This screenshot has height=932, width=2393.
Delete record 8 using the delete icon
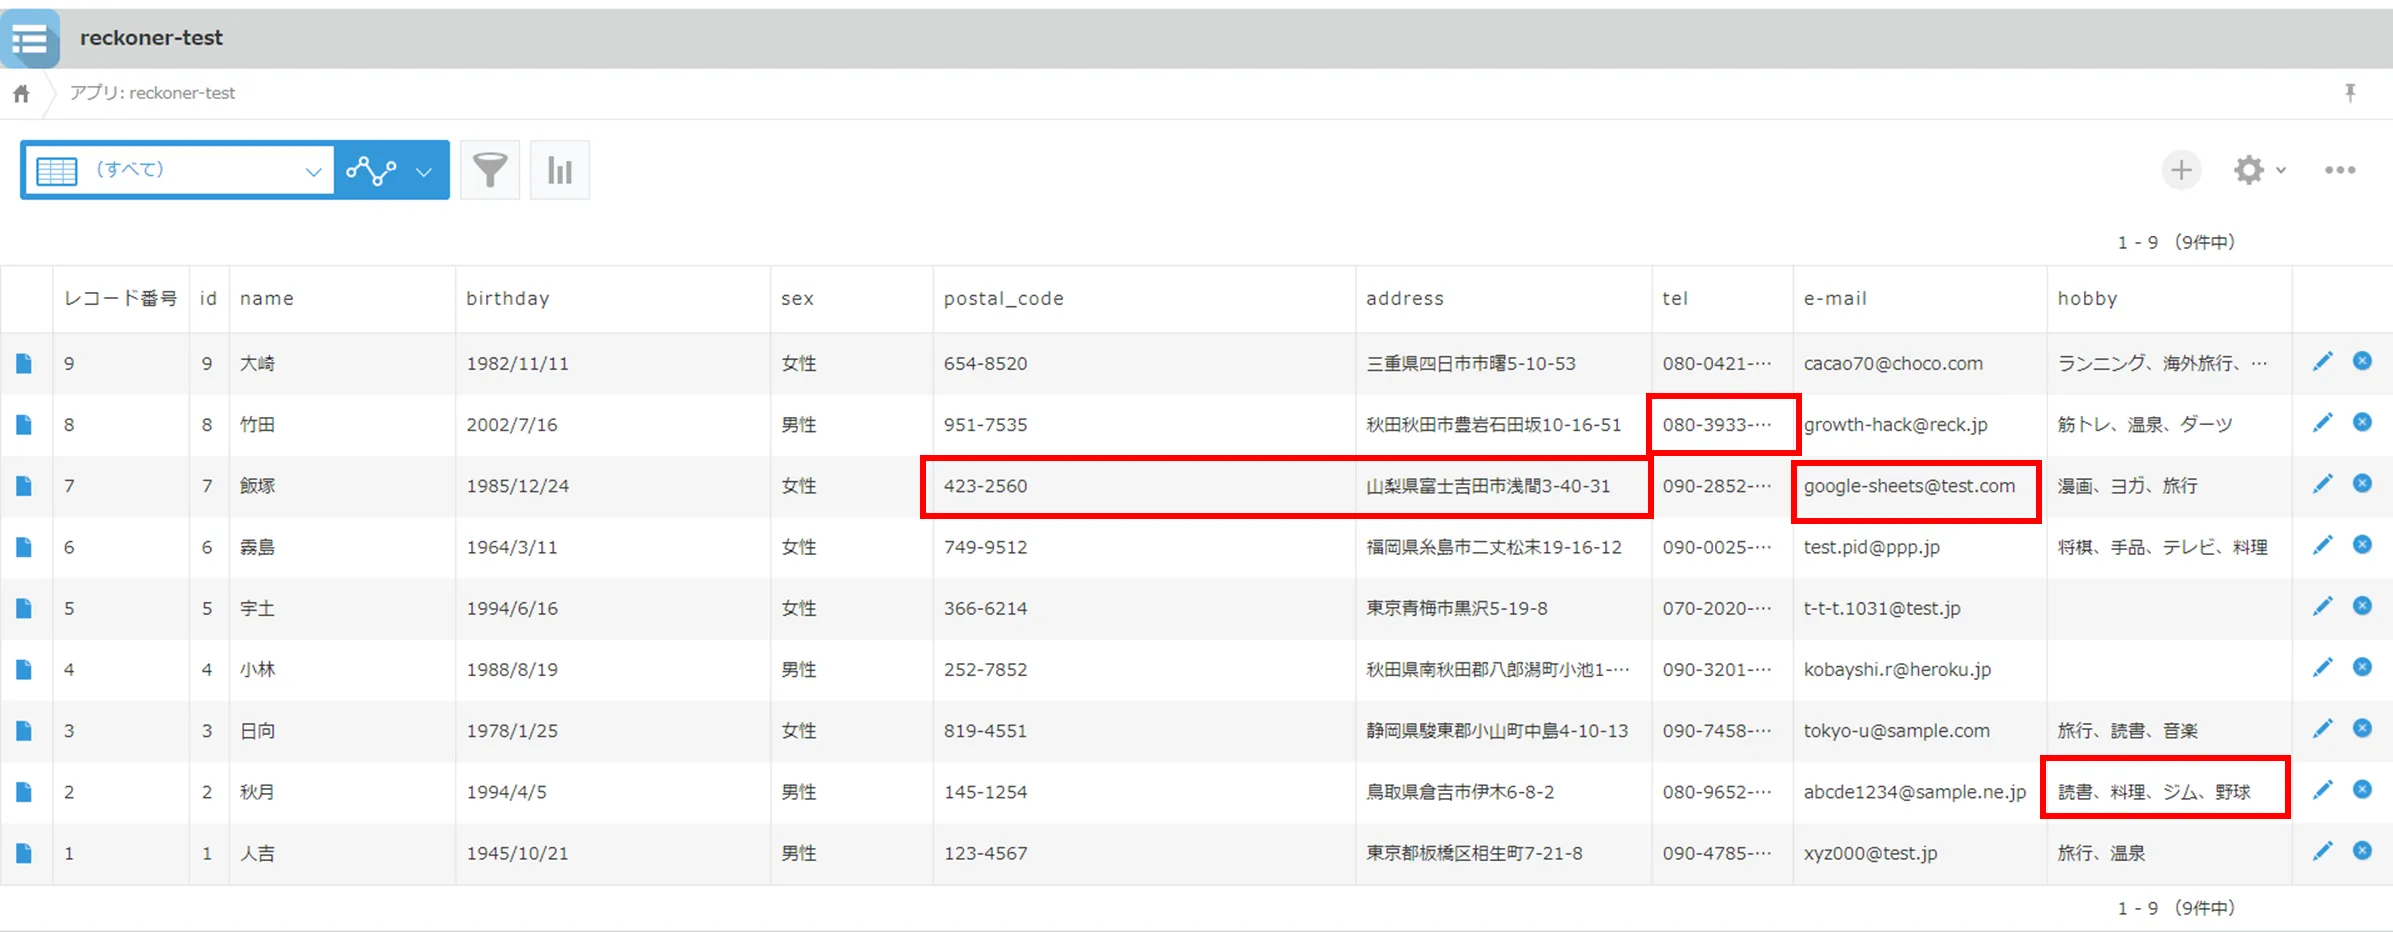pos(2362,423)
